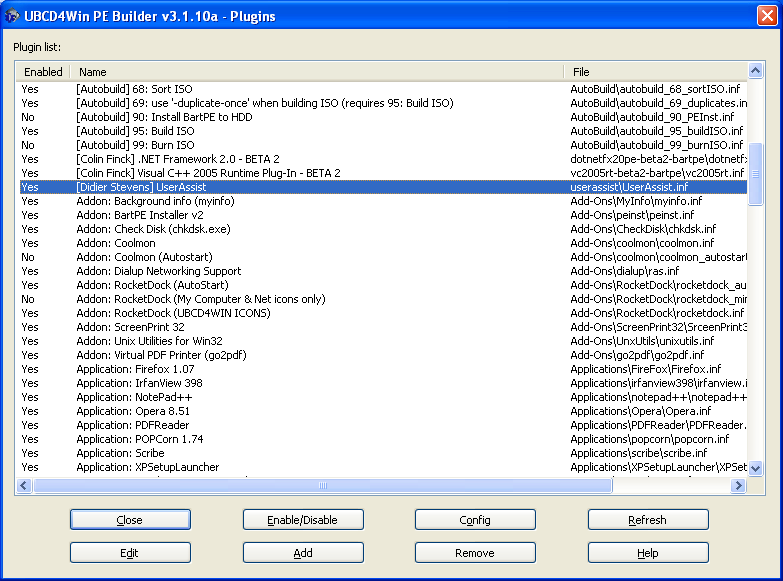Image resolution: width=783 pixels, height=581 pixels.
Task: Select 'Addon: Virtual PDF Printer (go2pdf)' row
Action: click(383, 355)
